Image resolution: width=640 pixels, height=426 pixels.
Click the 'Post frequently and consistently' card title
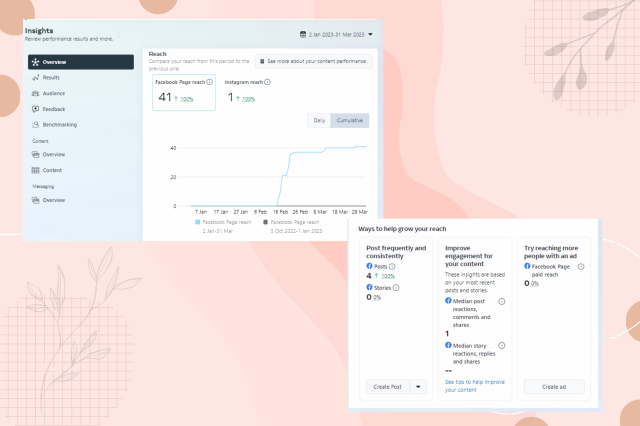point(396,252)
